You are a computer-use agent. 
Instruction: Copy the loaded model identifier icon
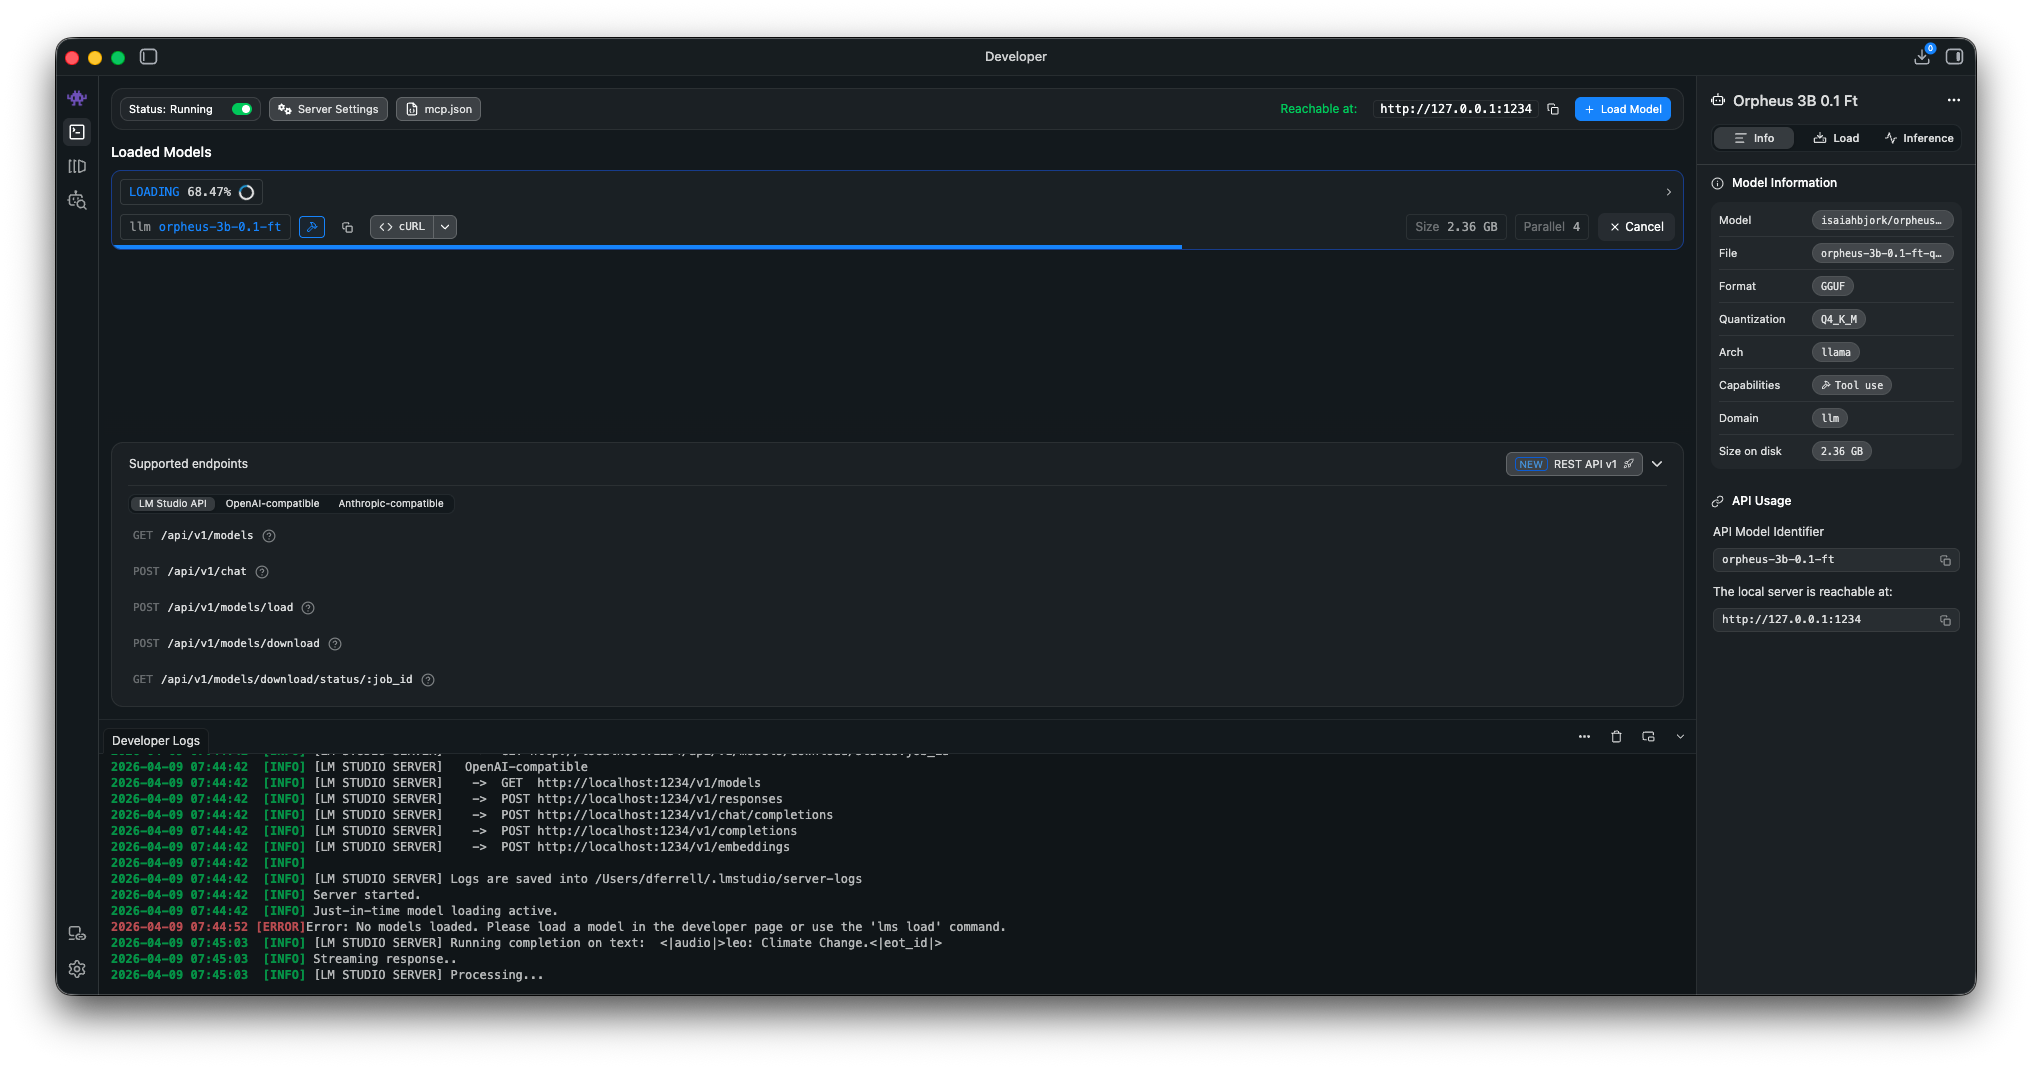[x=347, y=228]
